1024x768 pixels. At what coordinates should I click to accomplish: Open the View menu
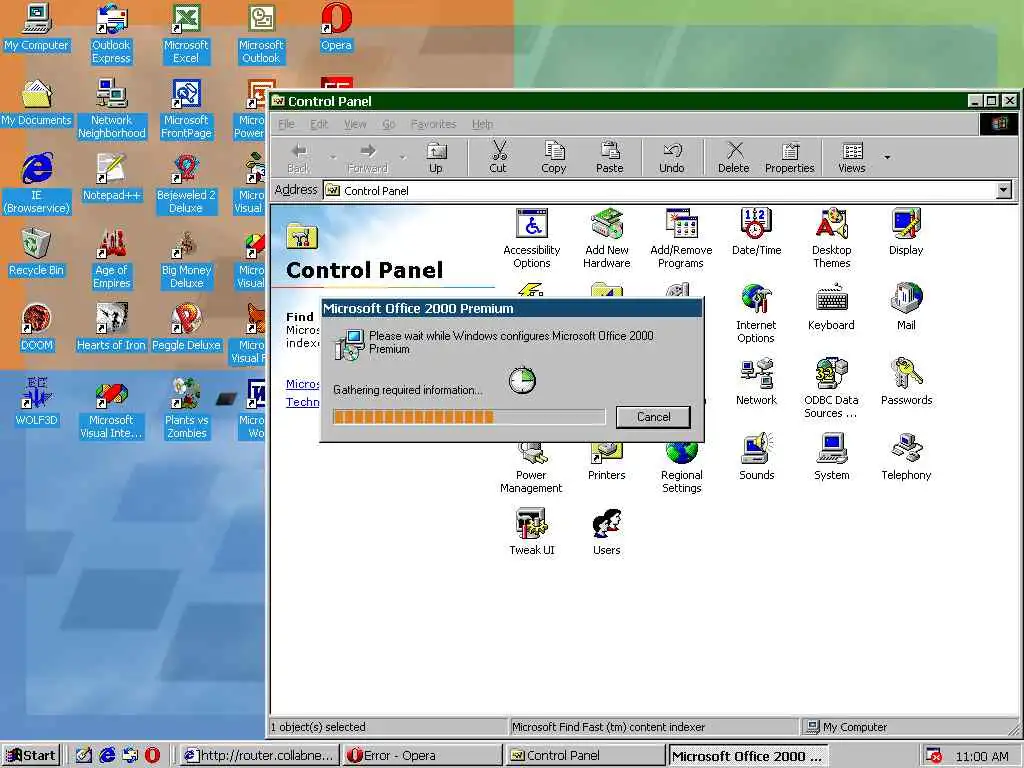click(x=355, y=124)
